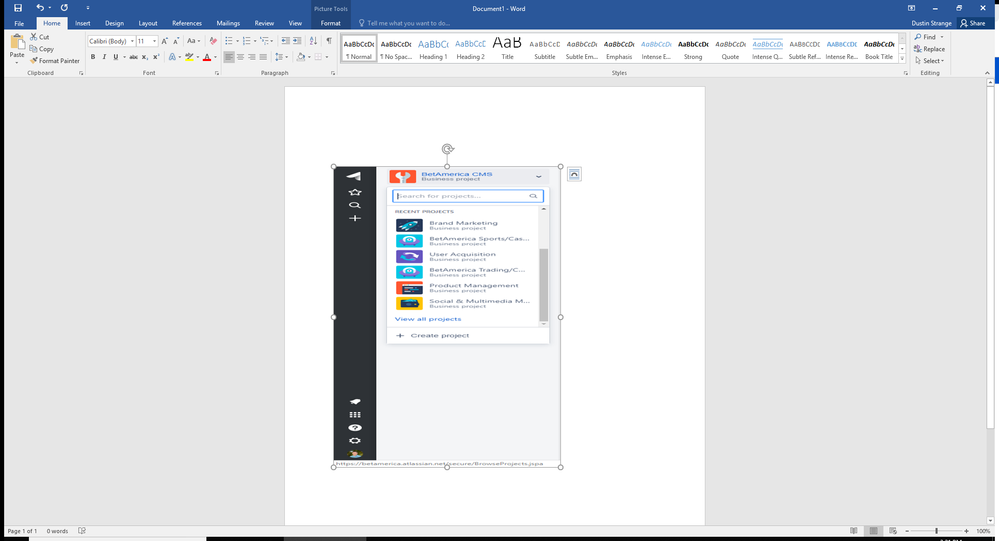Collapse the ribbon with the arrow
This screenshot has width=999, height=541.
[988, 73]
